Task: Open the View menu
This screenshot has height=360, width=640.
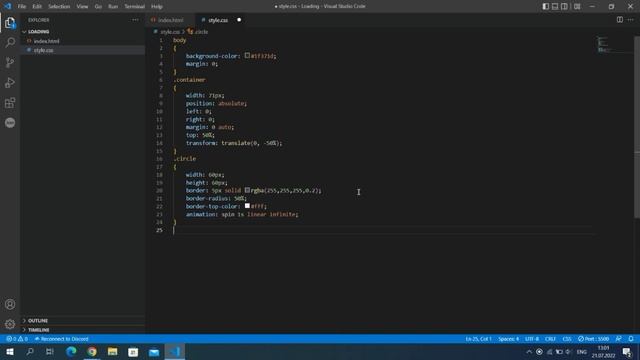Action: 82,7
